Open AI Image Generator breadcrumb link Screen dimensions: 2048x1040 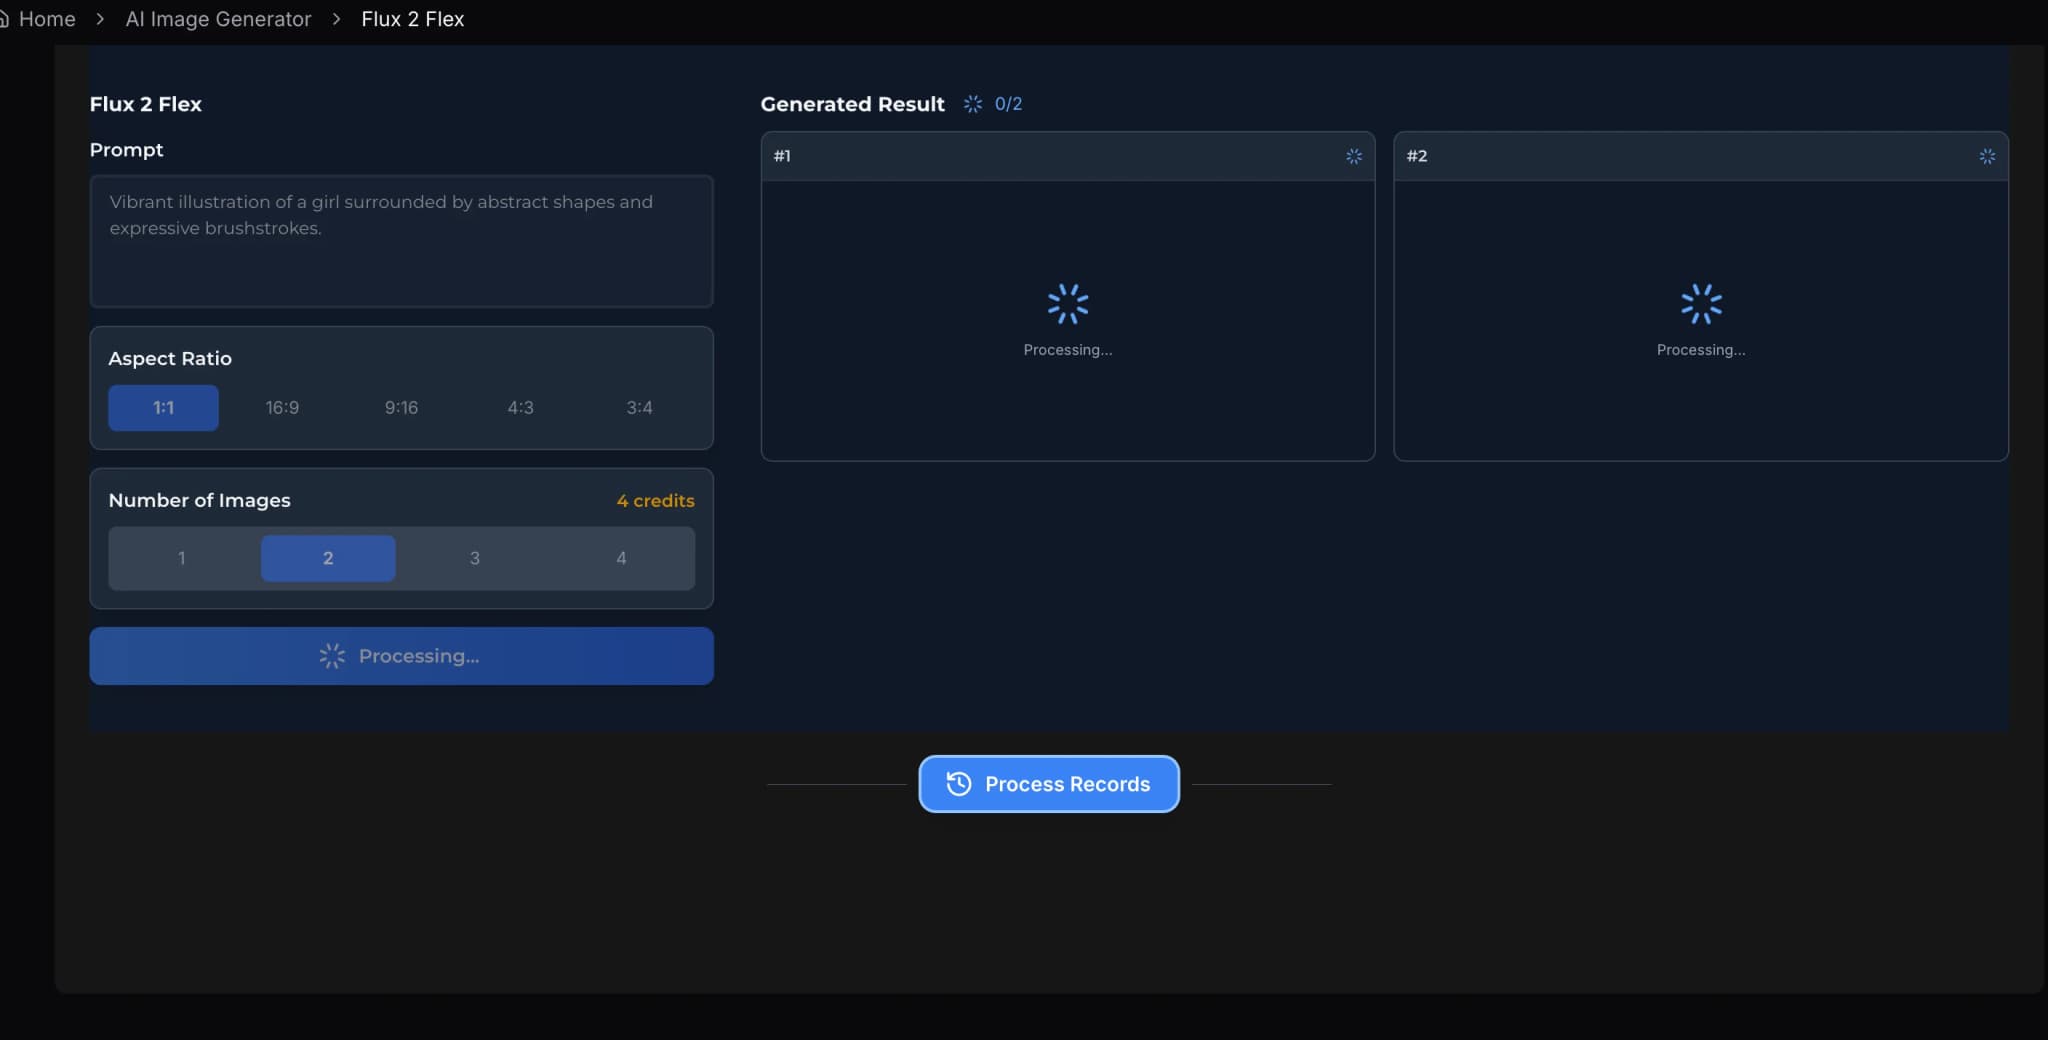point(218,19)
